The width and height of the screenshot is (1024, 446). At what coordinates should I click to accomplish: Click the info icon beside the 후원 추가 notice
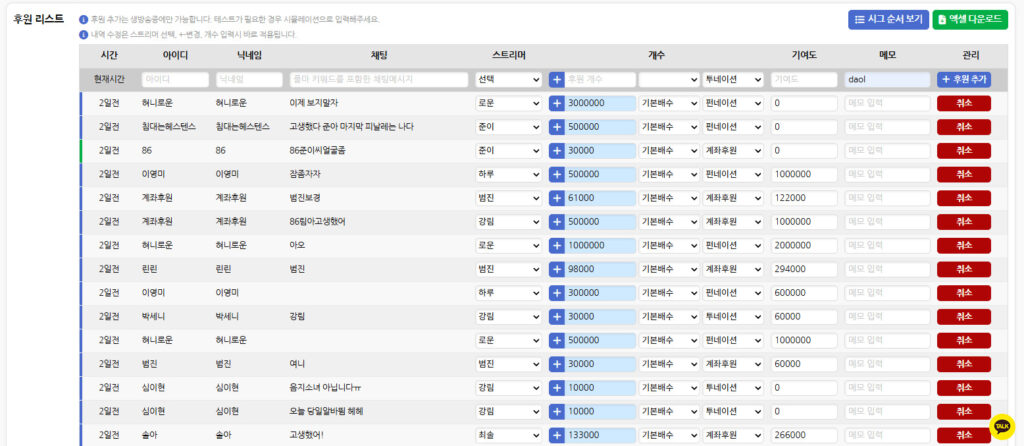[x=84, y=20]
